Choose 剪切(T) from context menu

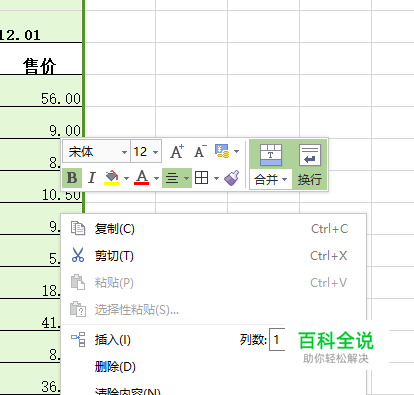213,256
